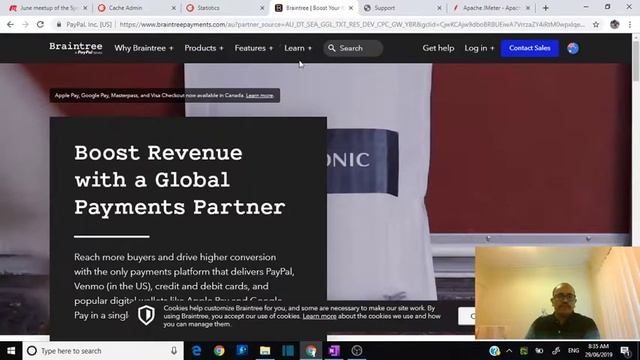Screen dimensions: 640x360
Task: Switch to the Statistics tab
Action: click(224, 8)
